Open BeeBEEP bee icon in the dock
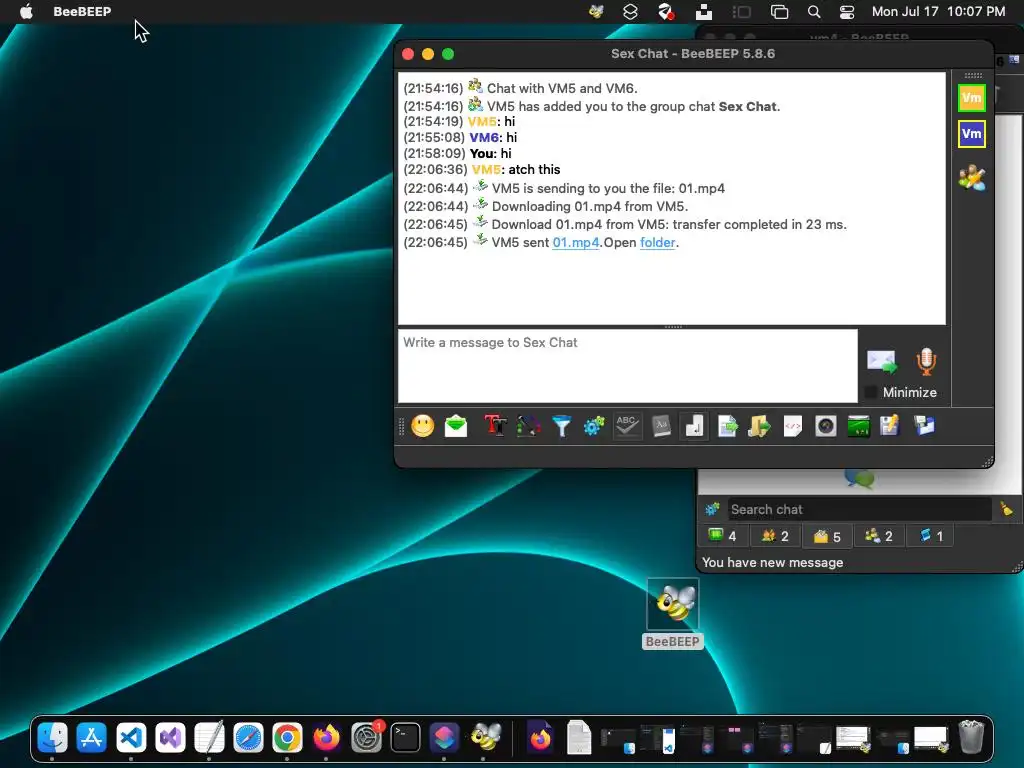This screenshot has width=1024, height=768. click(x=484, y=738)
